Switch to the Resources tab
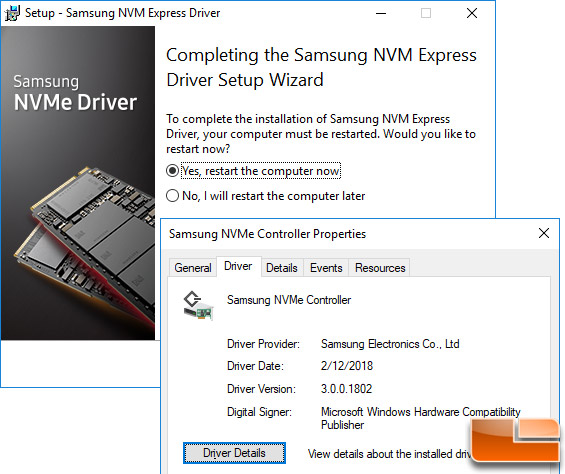Viewport: 565px width, 474px height. pyautogui.click(x=380, y=268)
